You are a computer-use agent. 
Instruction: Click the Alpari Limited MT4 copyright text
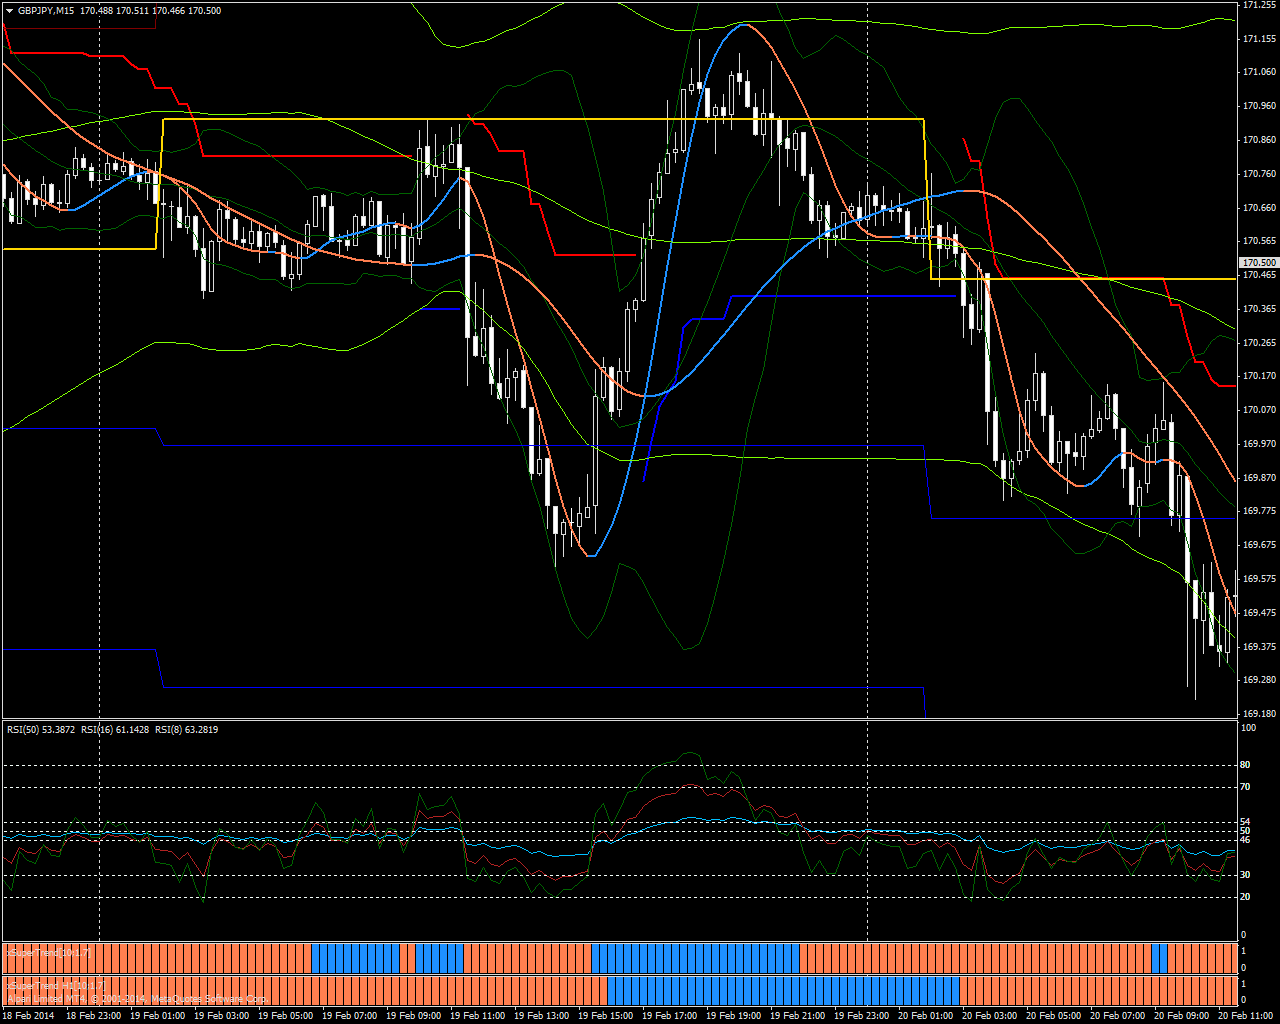[137, 998]
